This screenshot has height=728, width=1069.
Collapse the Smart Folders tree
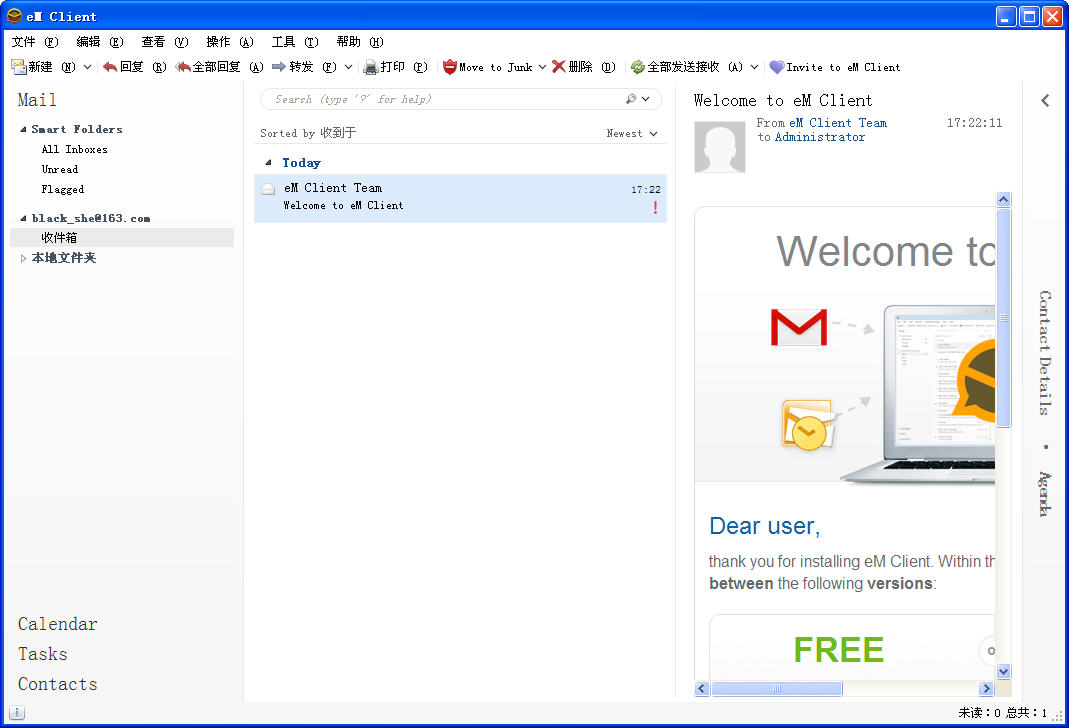coord(23,129)
